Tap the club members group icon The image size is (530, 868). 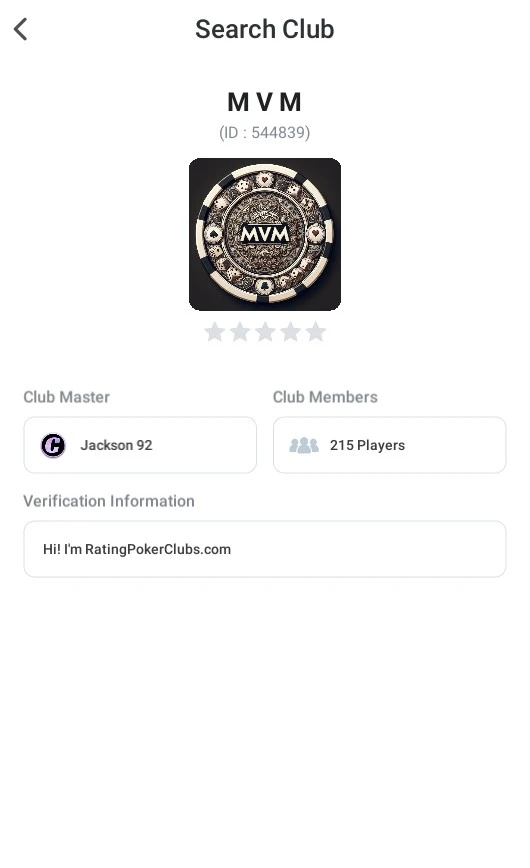tap(304, 445)
